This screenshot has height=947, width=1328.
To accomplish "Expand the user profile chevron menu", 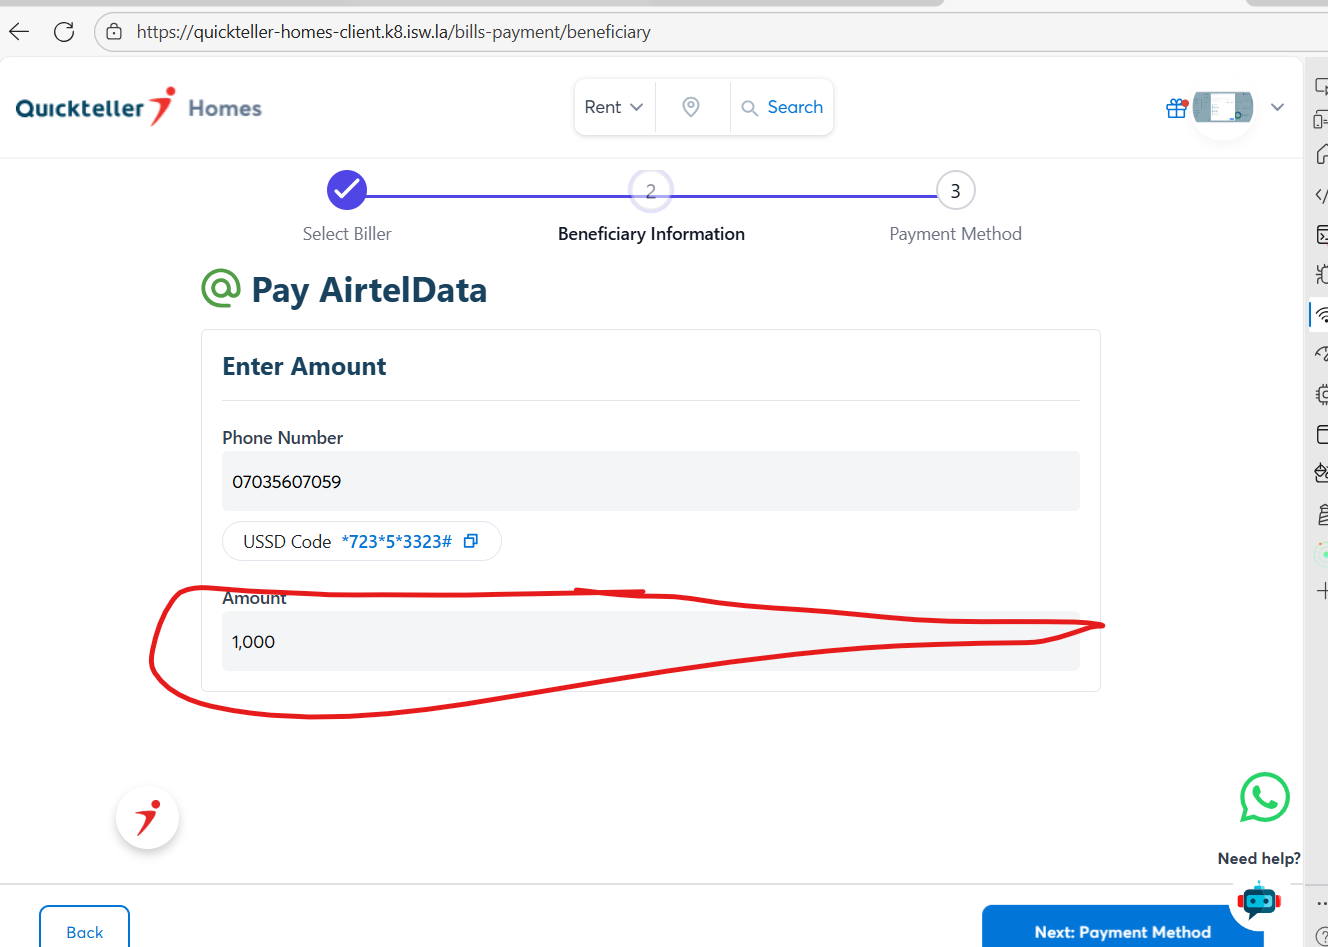I will tap(1277, 107).
